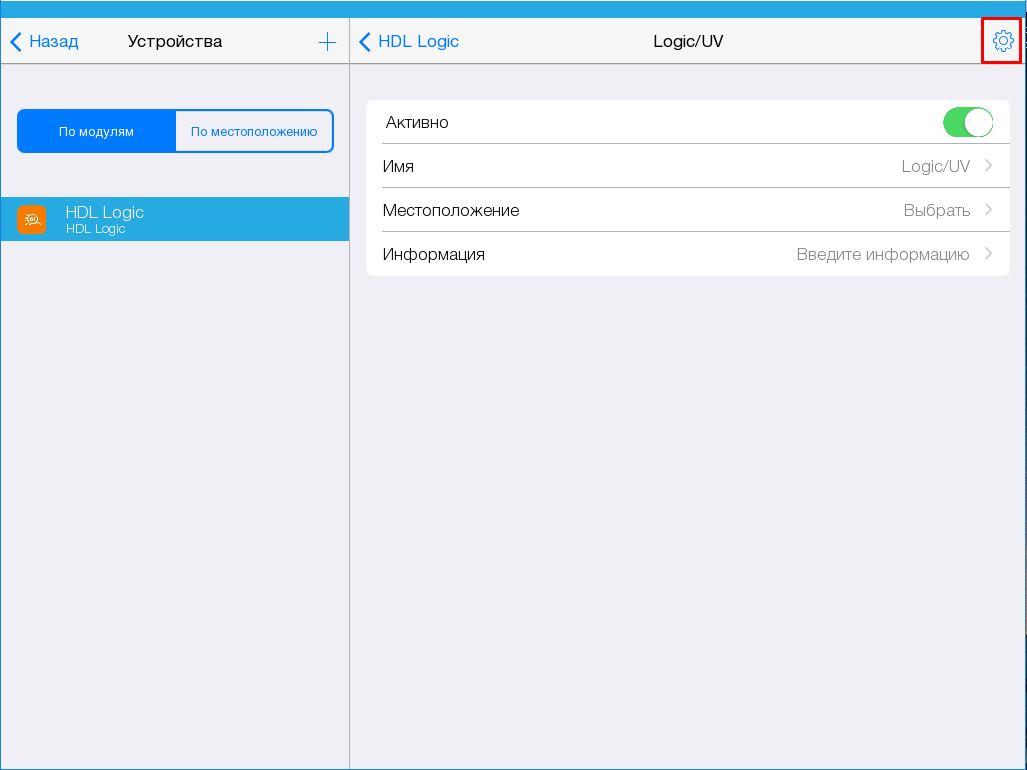Click the Местоположение row label
Viewport: 1027px width, 770px height.
tap(451, 210)
